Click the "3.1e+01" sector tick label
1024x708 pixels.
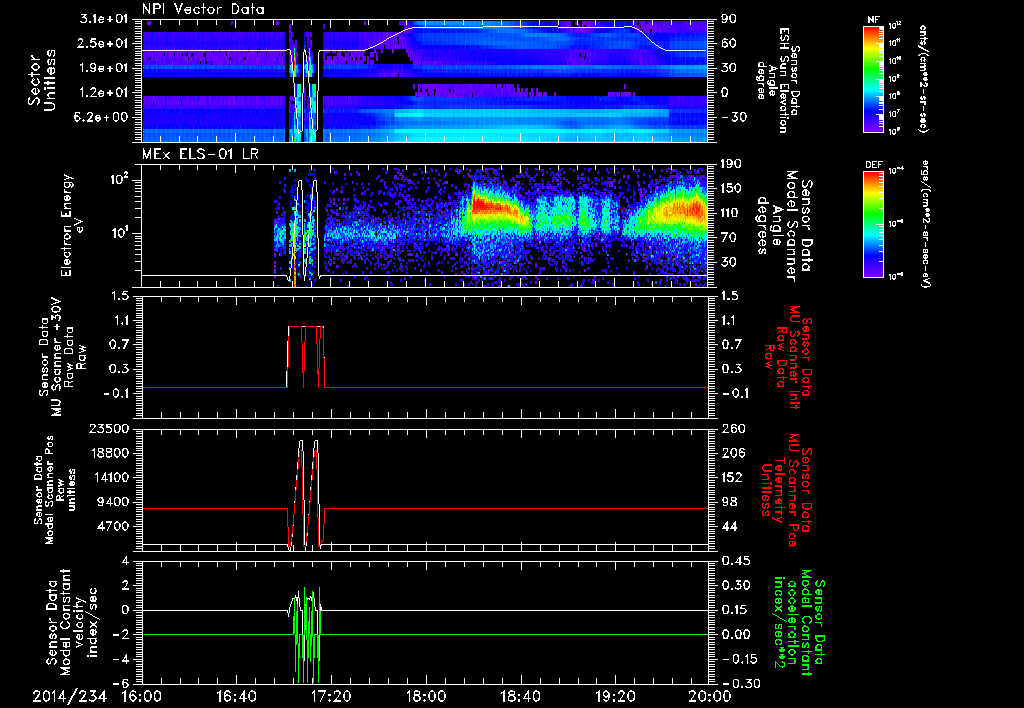[x=104, y=19]
